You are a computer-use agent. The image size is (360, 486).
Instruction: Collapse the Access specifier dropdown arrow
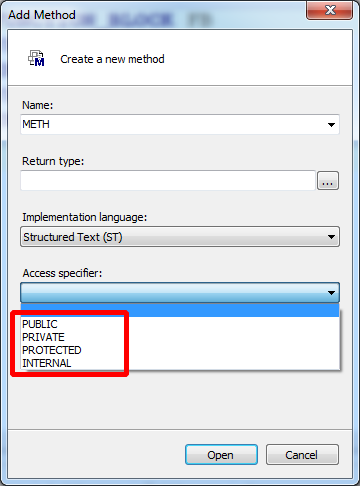click(331, 293)
